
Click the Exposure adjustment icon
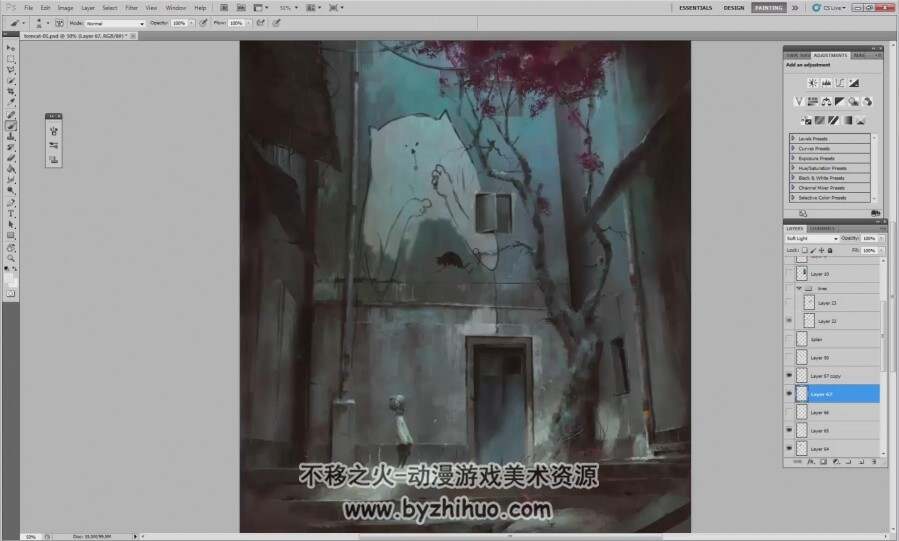pos(854,83)
